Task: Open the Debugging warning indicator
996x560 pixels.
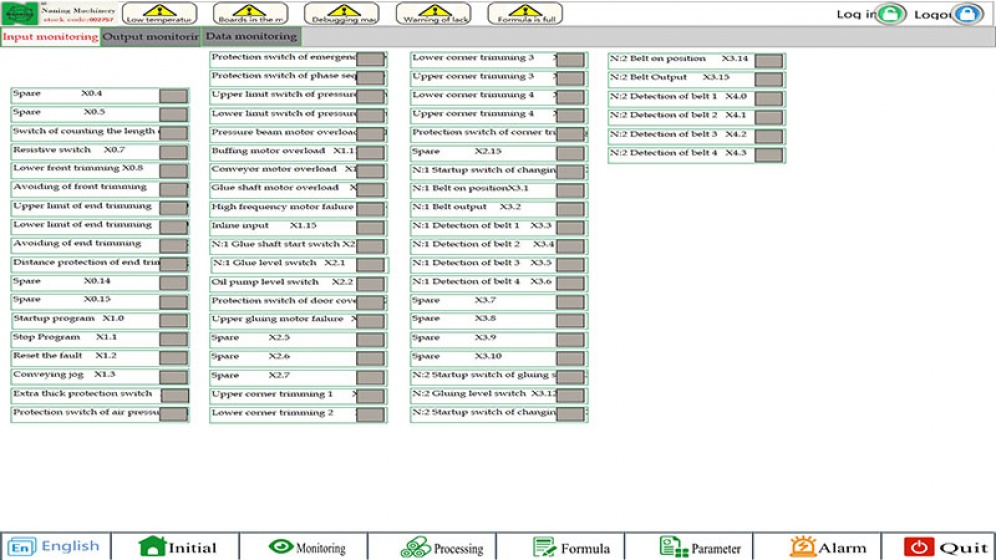Action: tap(343, 13)
